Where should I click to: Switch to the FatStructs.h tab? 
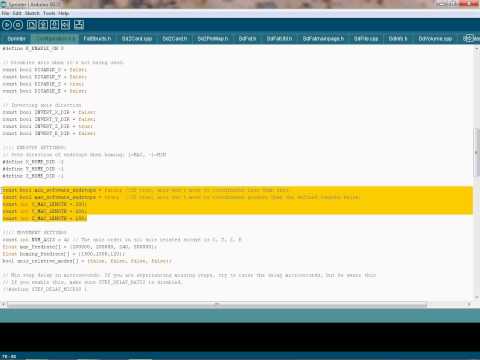pyautogui.click(x=97, y=39)
